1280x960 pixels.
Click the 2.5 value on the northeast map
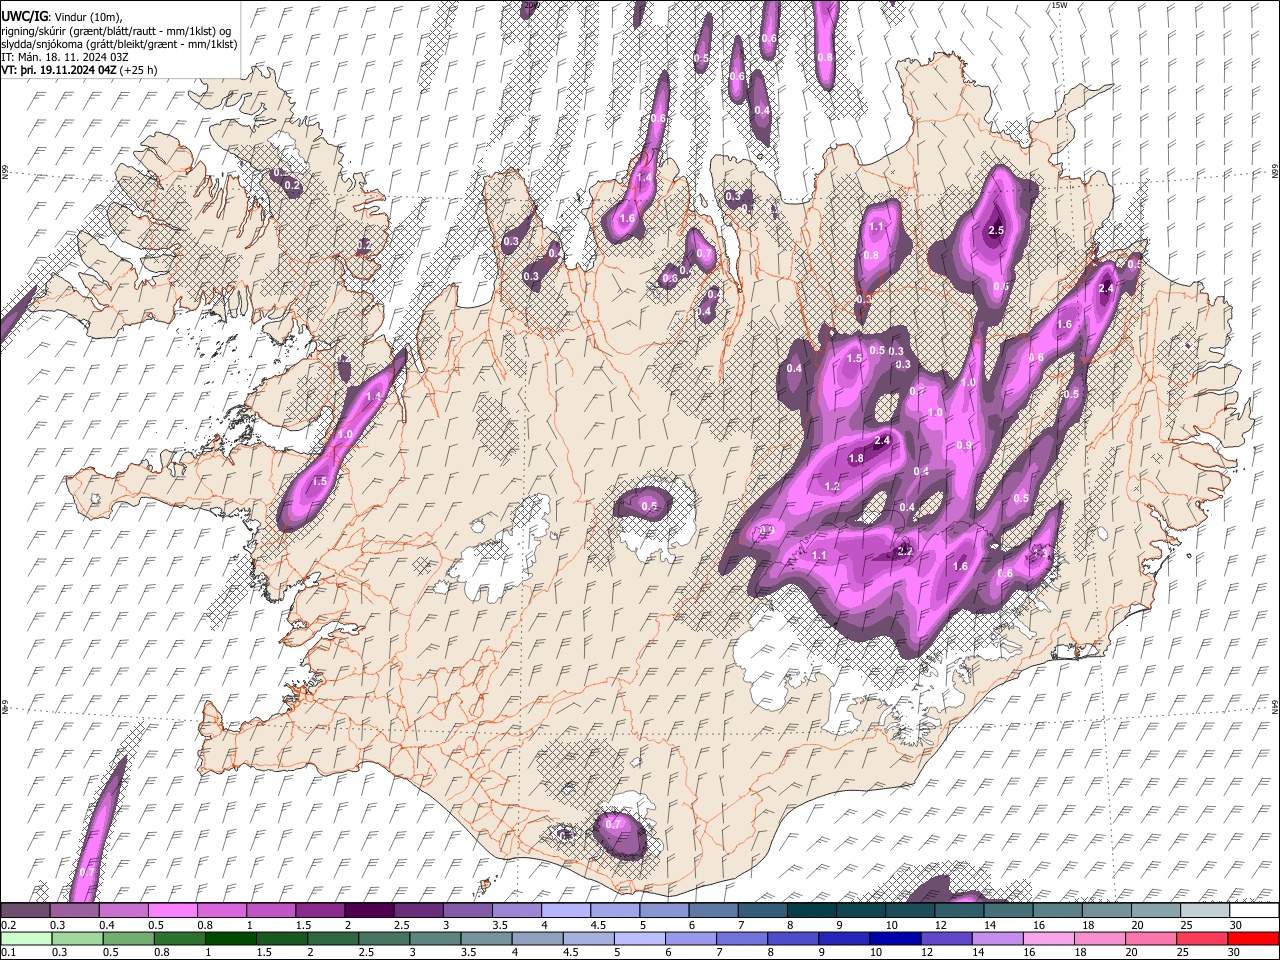pyautogui.click(x=995, y=230)
